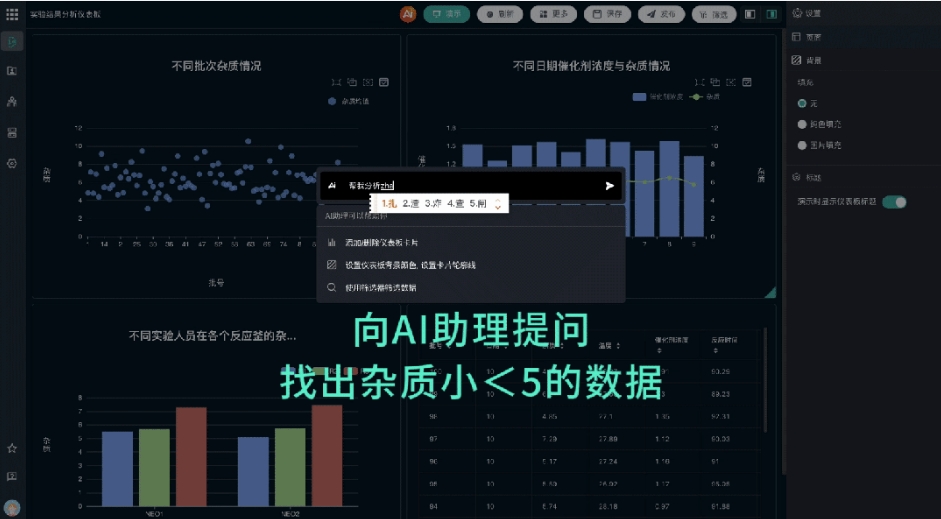
Task: Click the user avatar at bottom left
Action: pyautogui.click(x=12, y=507)
